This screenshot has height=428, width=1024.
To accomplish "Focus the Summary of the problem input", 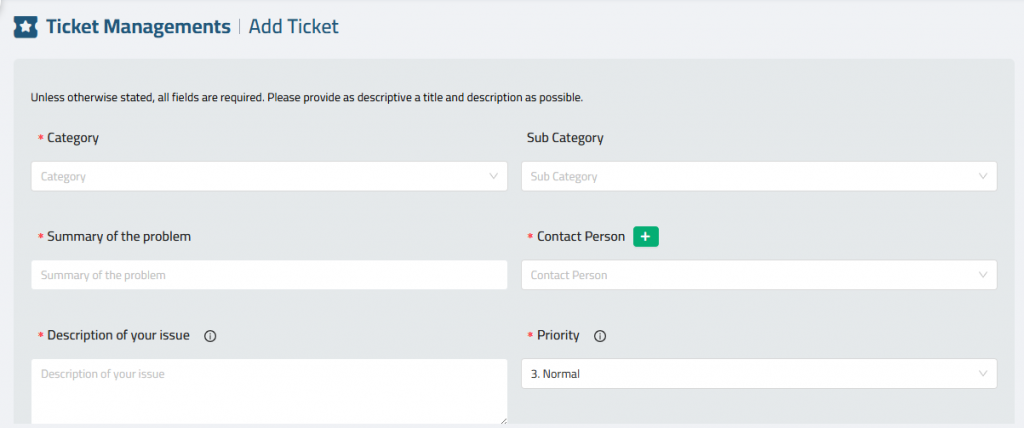I will pyautogui.click(x=269, y=275).
